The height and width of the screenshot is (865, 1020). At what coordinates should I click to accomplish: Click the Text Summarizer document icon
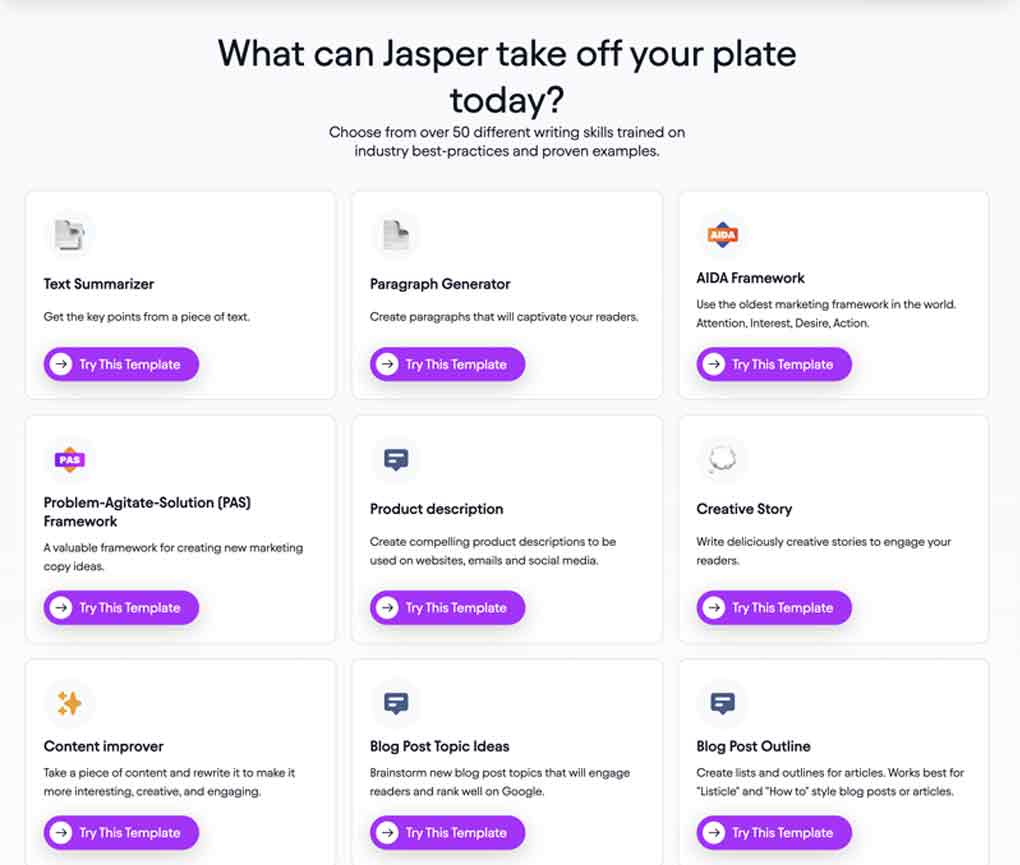coord(70,235)
